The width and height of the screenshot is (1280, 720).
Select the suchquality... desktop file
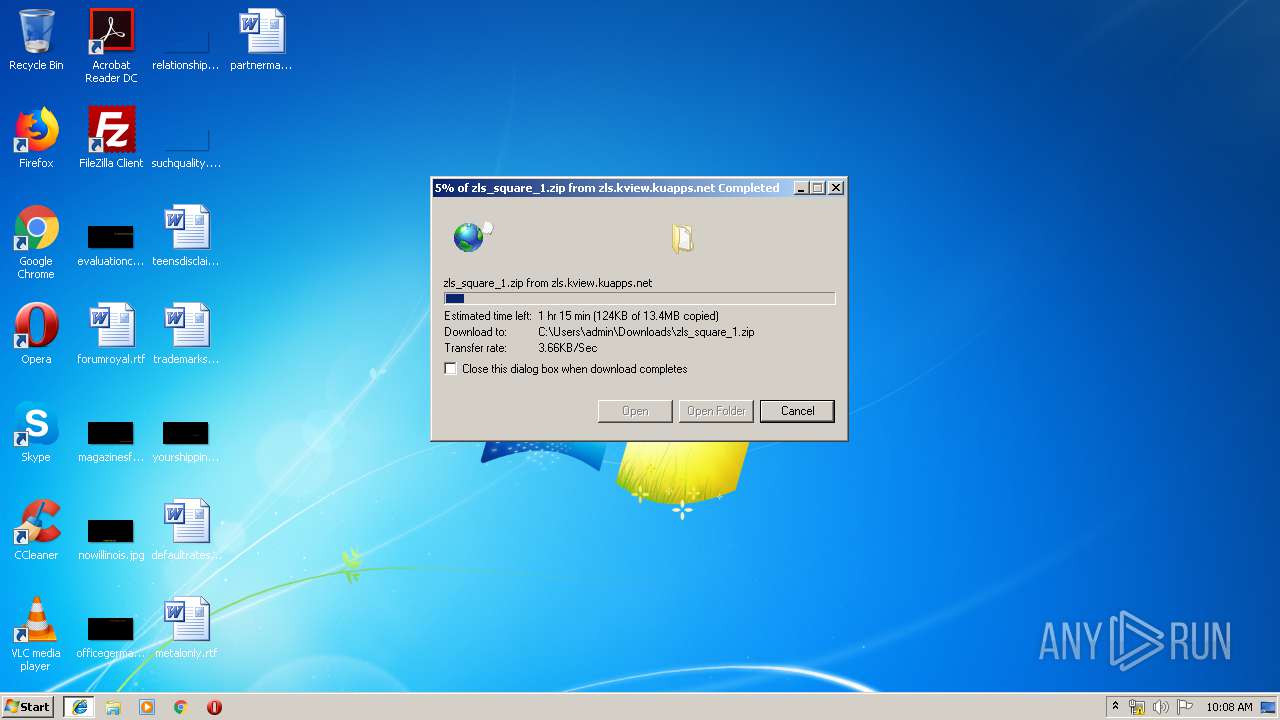(x=186, y=145)
